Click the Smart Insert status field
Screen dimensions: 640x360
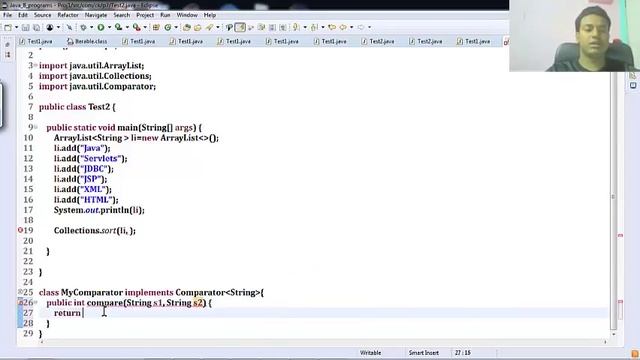coord(424,353)
